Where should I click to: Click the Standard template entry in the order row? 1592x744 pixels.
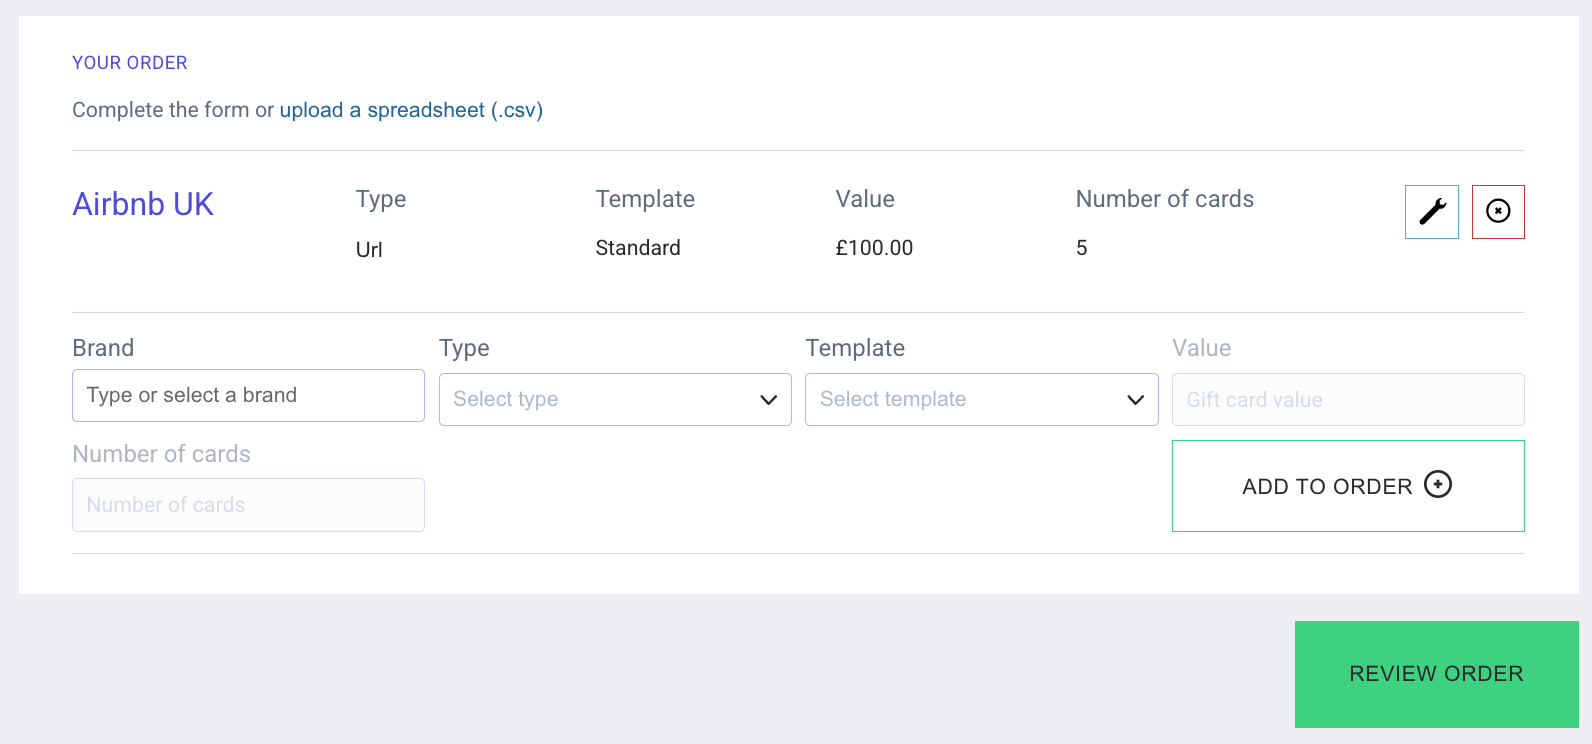pyautogui.click(x=638, y=248)
